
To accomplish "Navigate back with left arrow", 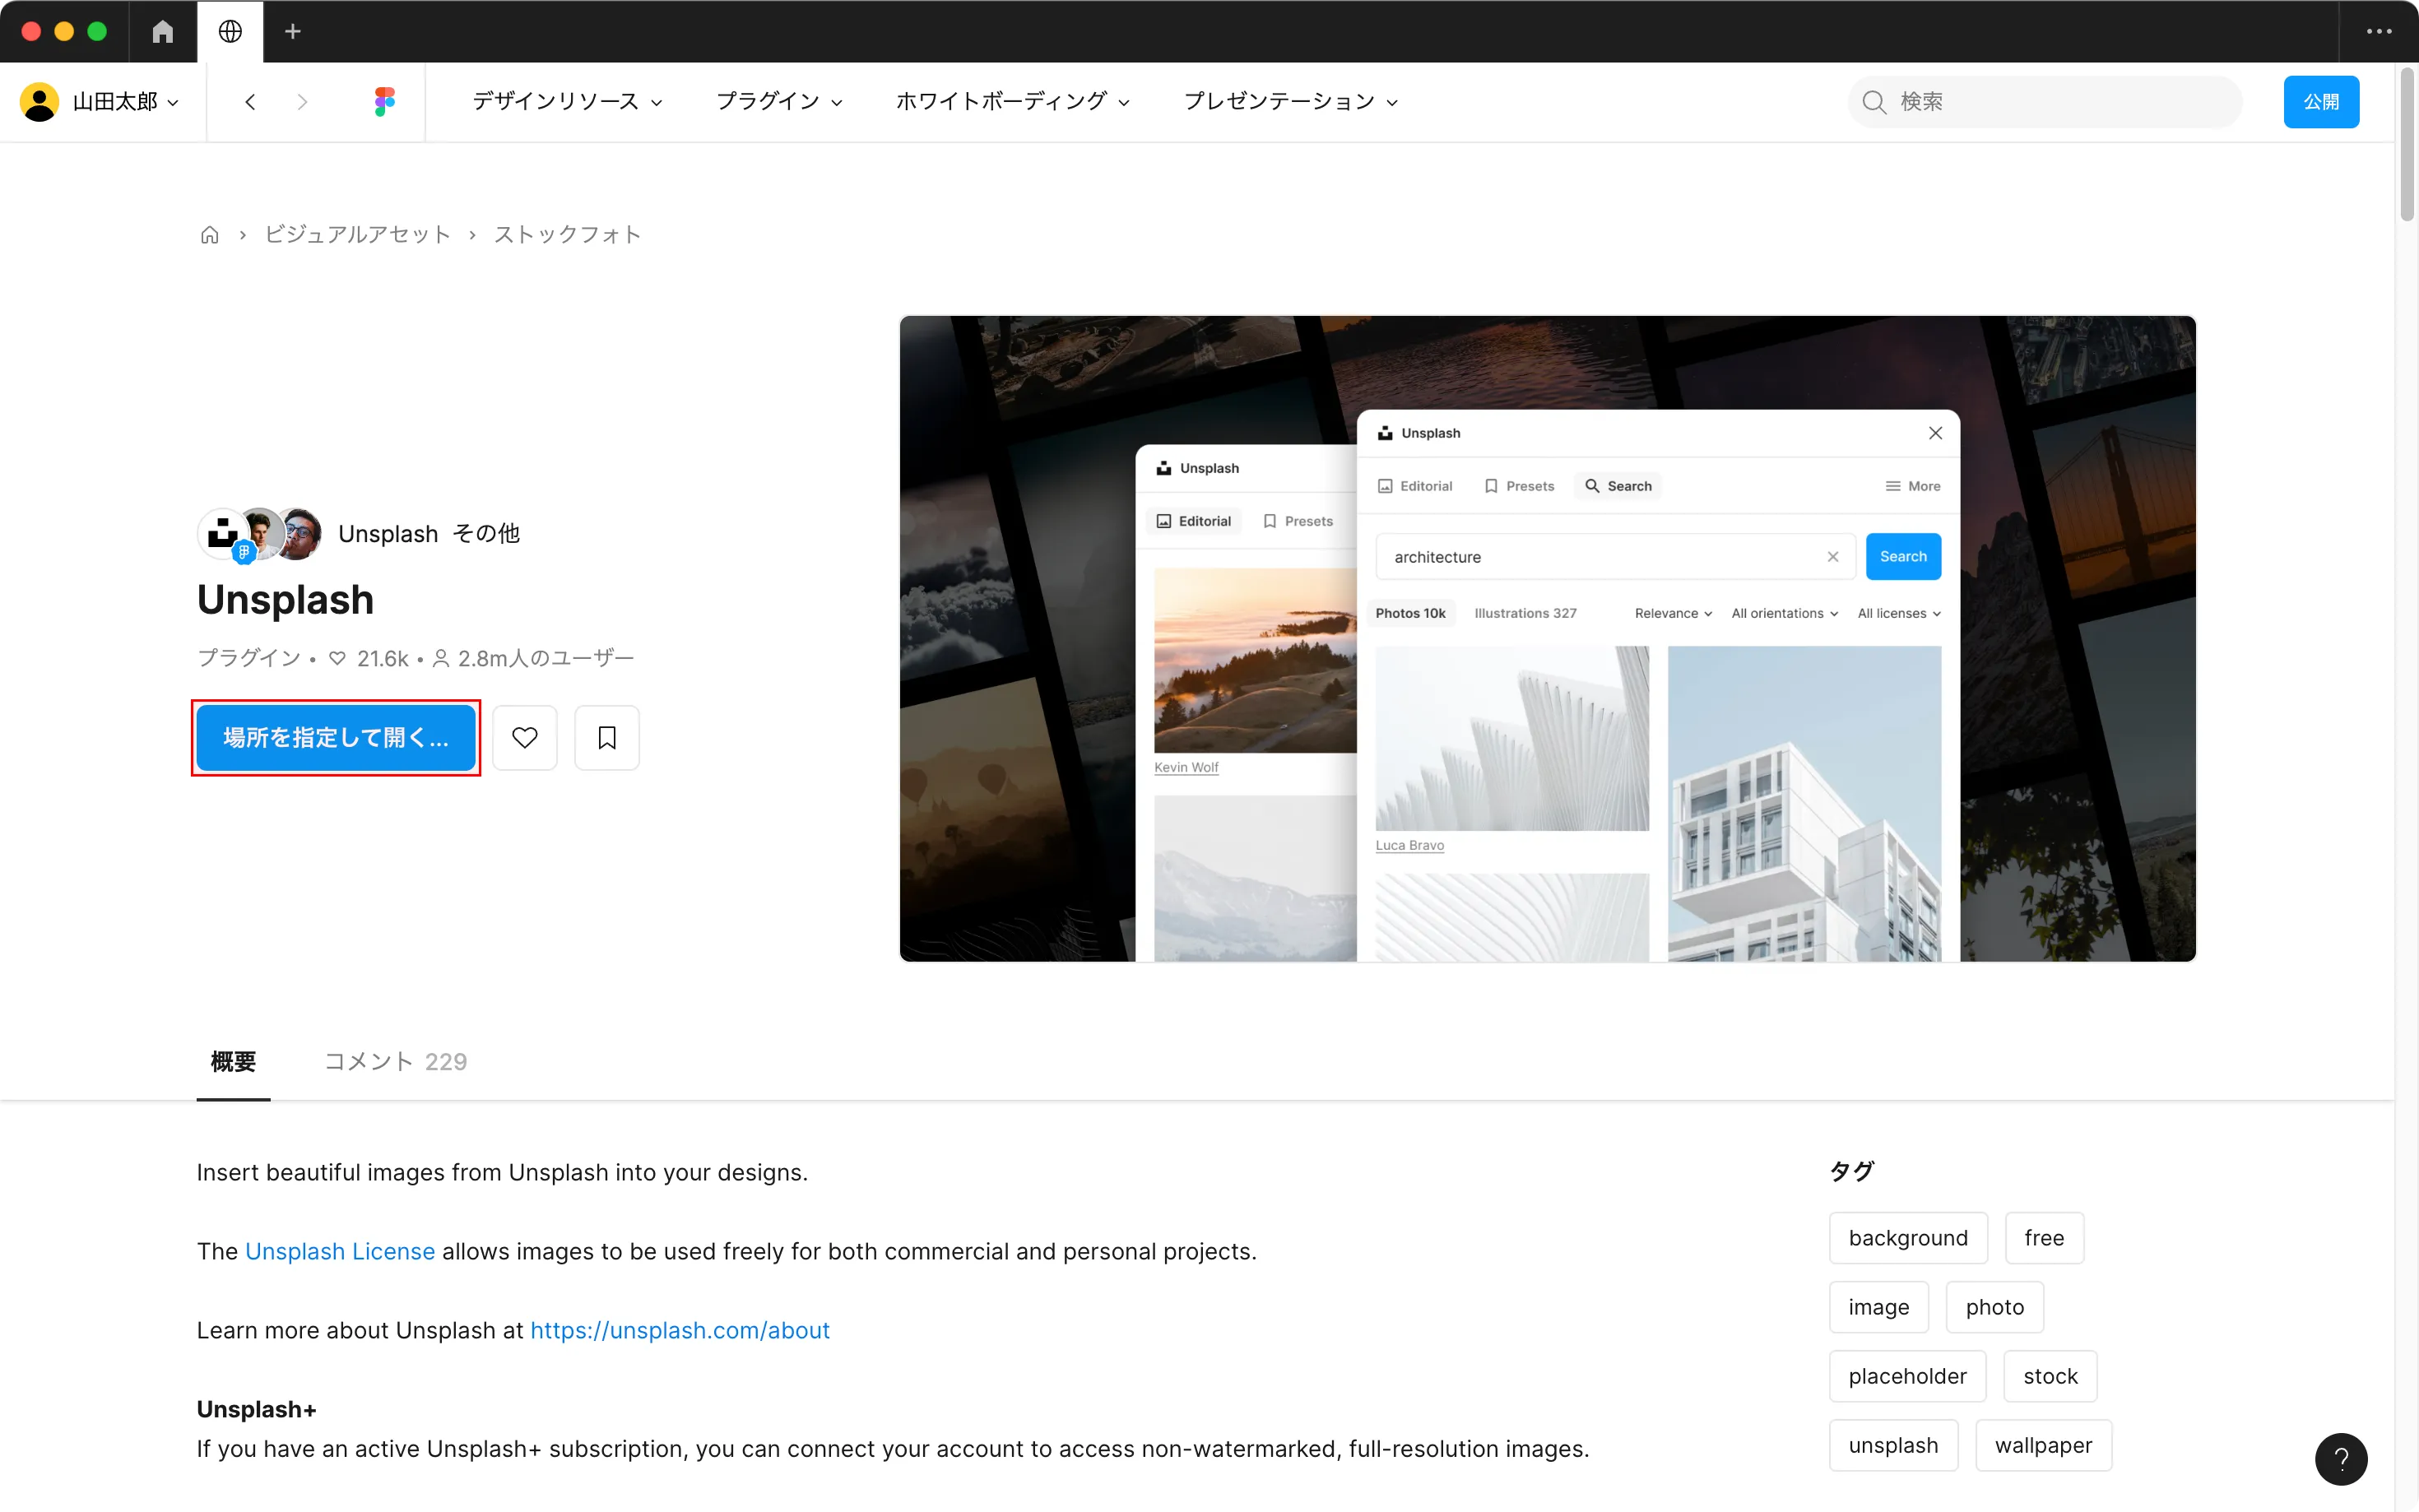I will 250,101.
